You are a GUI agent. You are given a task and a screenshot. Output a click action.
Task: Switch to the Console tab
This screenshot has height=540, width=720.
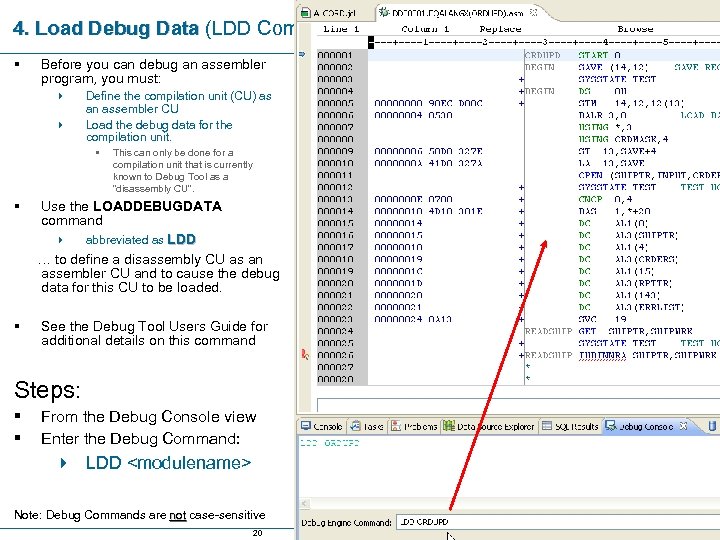(x=327, y=426)
